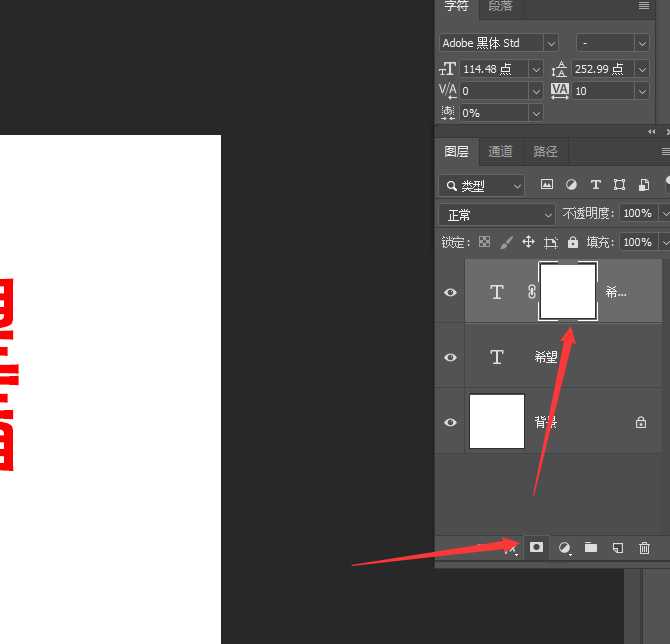The width and height of the screenshot is (670, 644).
Task: Open the 类型 layer filter dropdown
Action: tap(517, 186)
